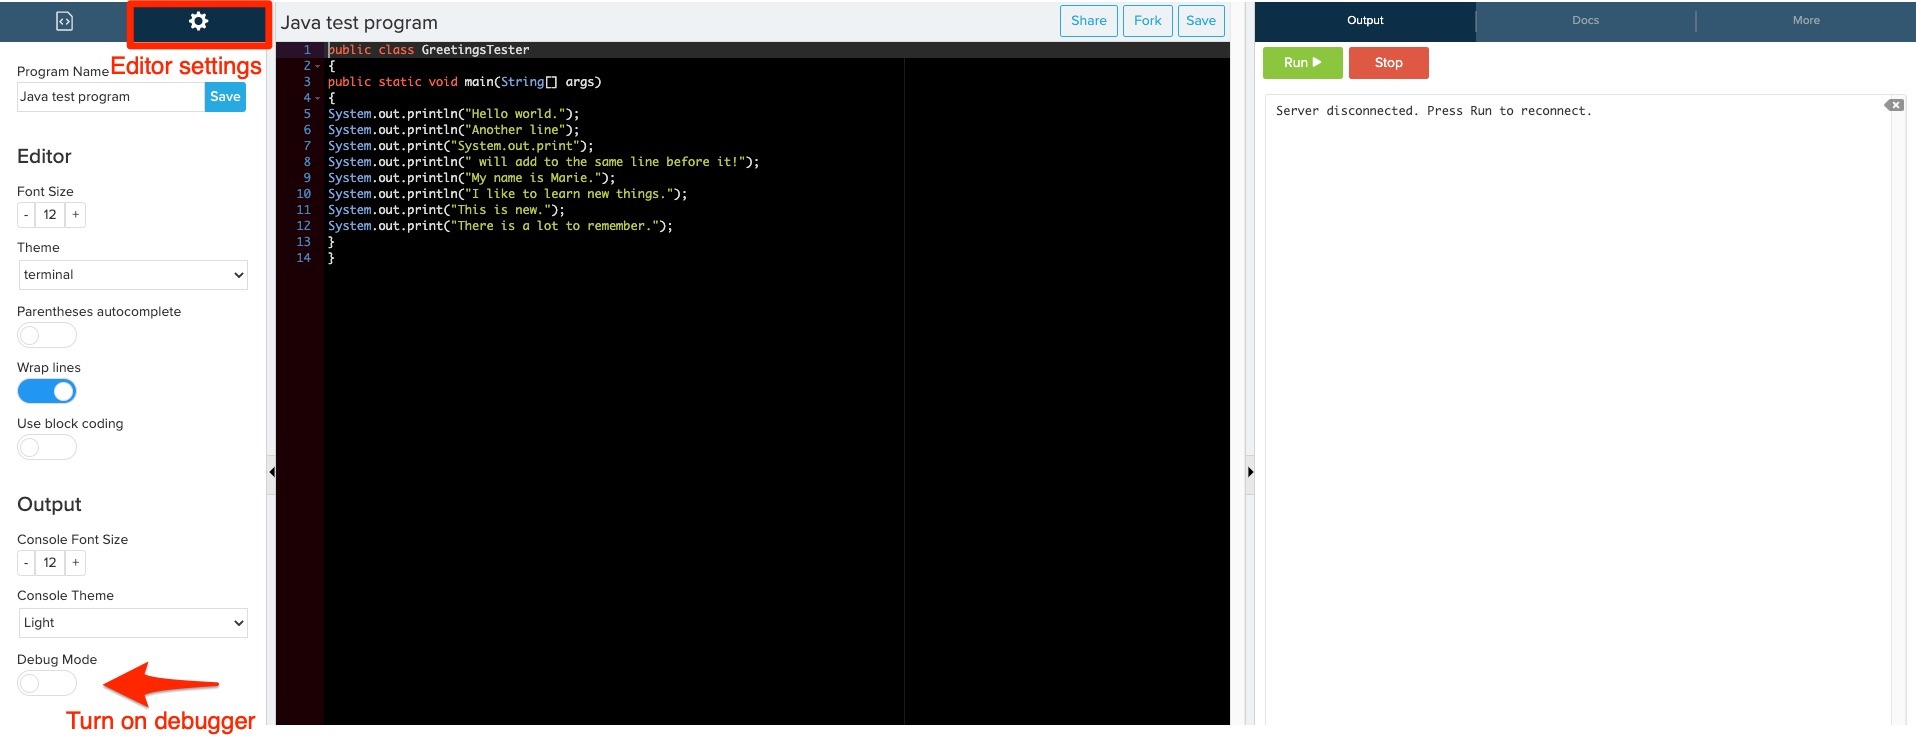Save the program from top toolbar

click(x=1201, y=20)
